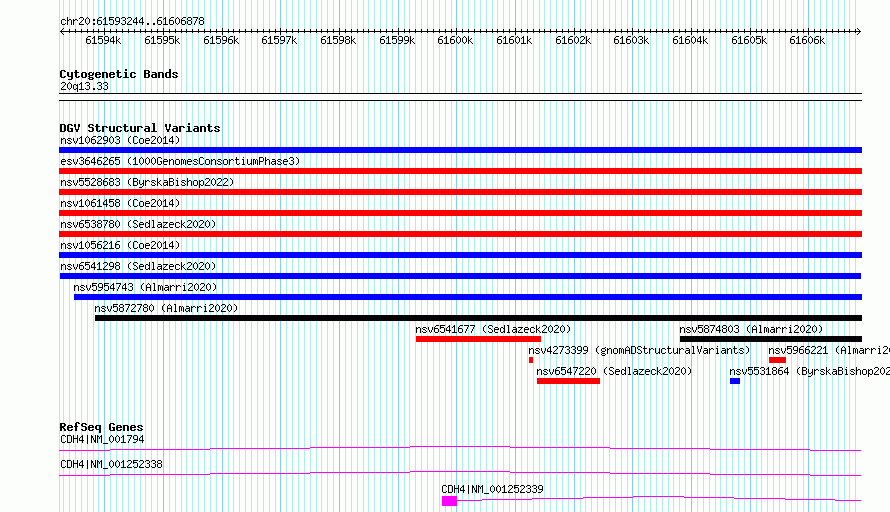
Task: Click the DGV Structural Variants track title
Action: (140, 128)
